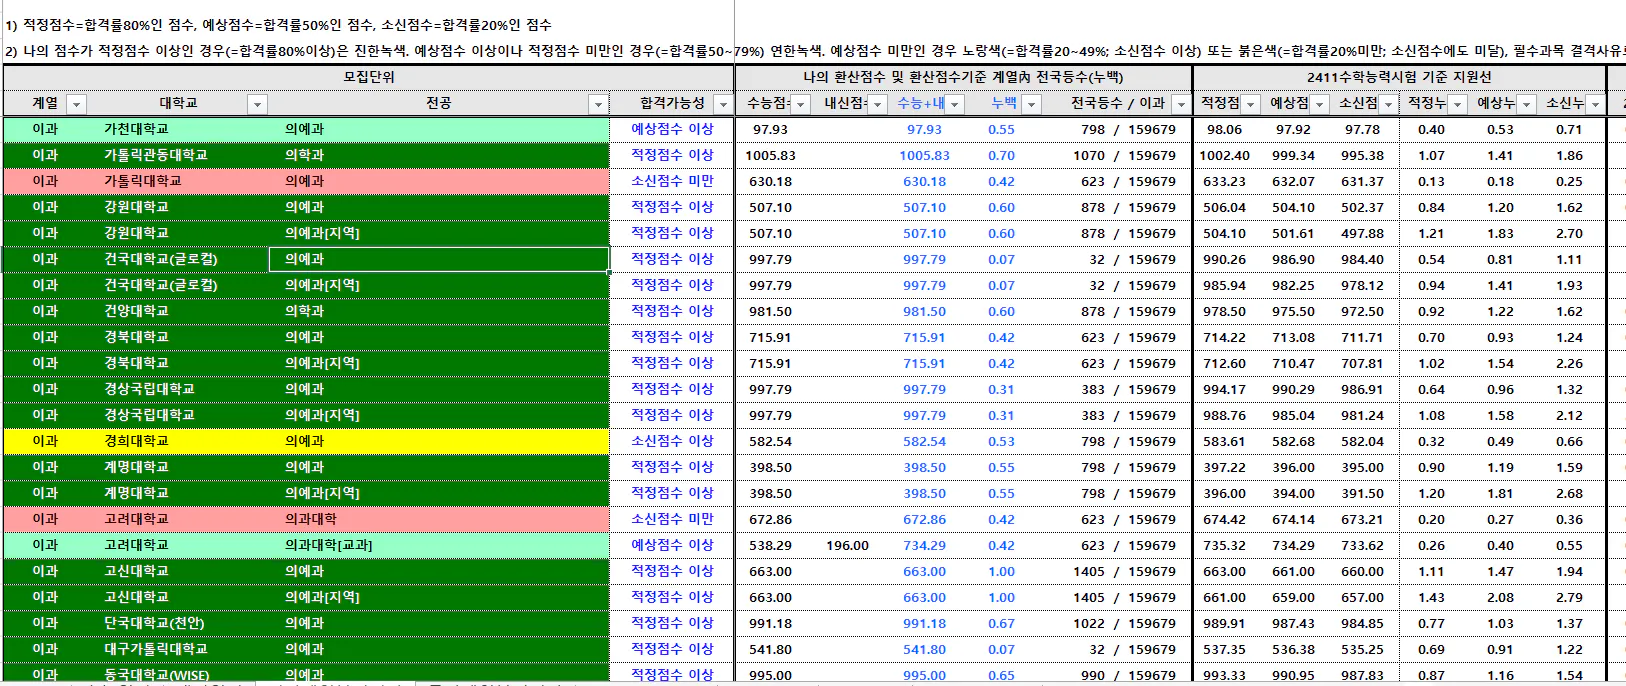The height and width of the screenshot is (686, 1626).
Task: Click 1070 / 159679 national rank cell
Action: coord(1124,155)
